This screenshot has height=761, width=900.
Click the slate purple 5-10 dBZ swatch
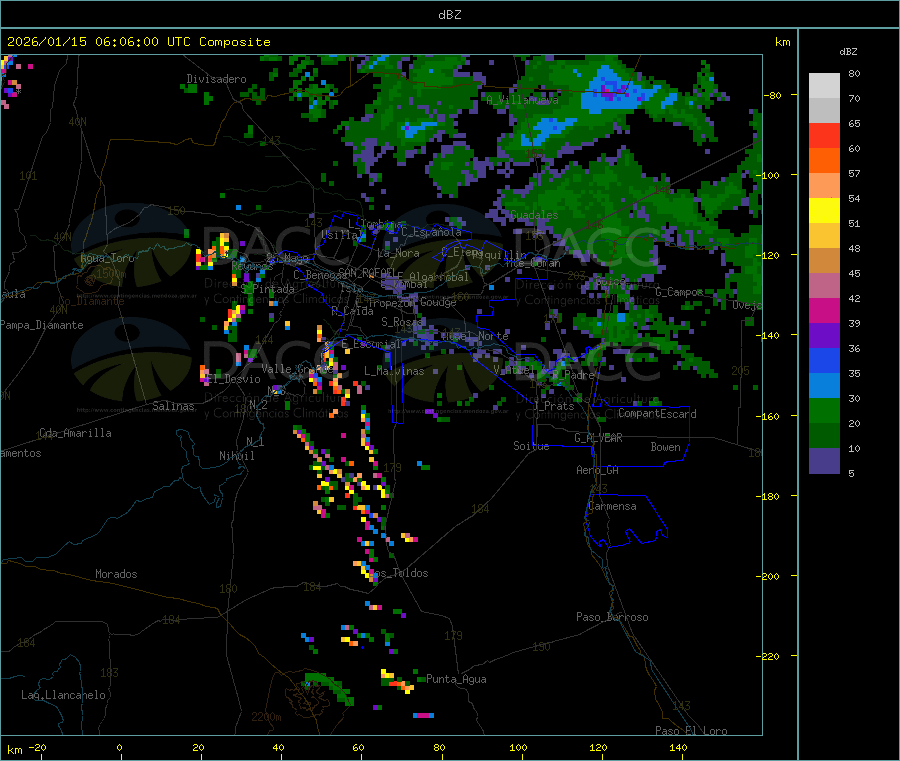pos(824,461)
